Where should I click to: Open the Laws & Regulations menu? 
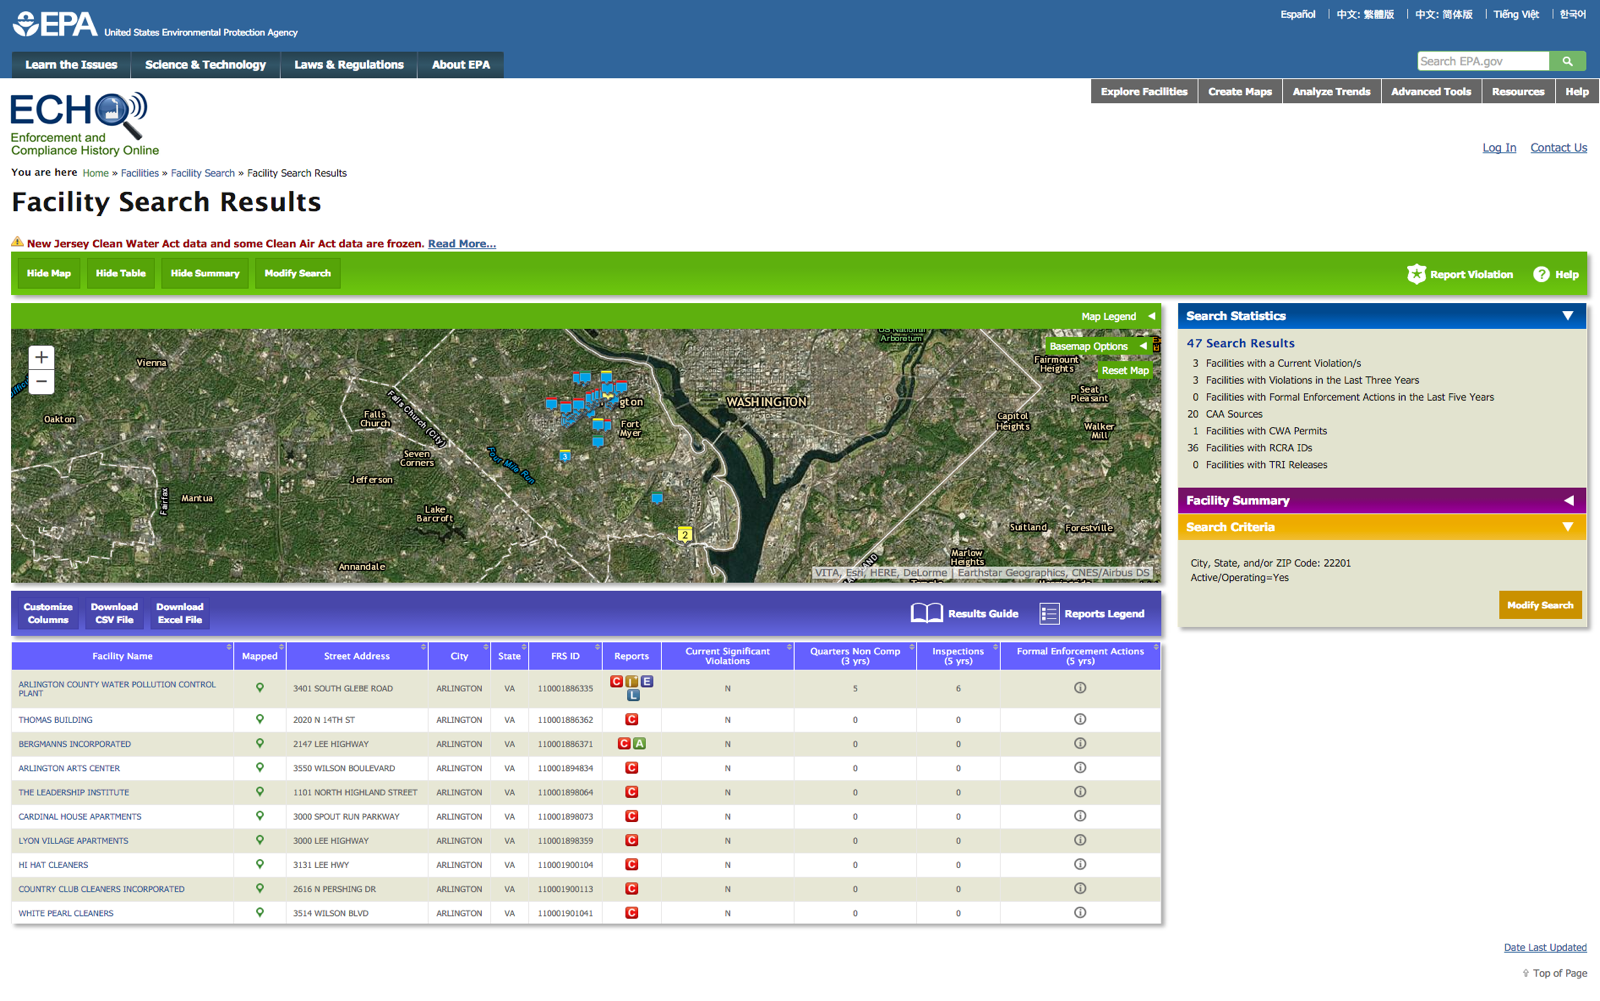(349, 65)
